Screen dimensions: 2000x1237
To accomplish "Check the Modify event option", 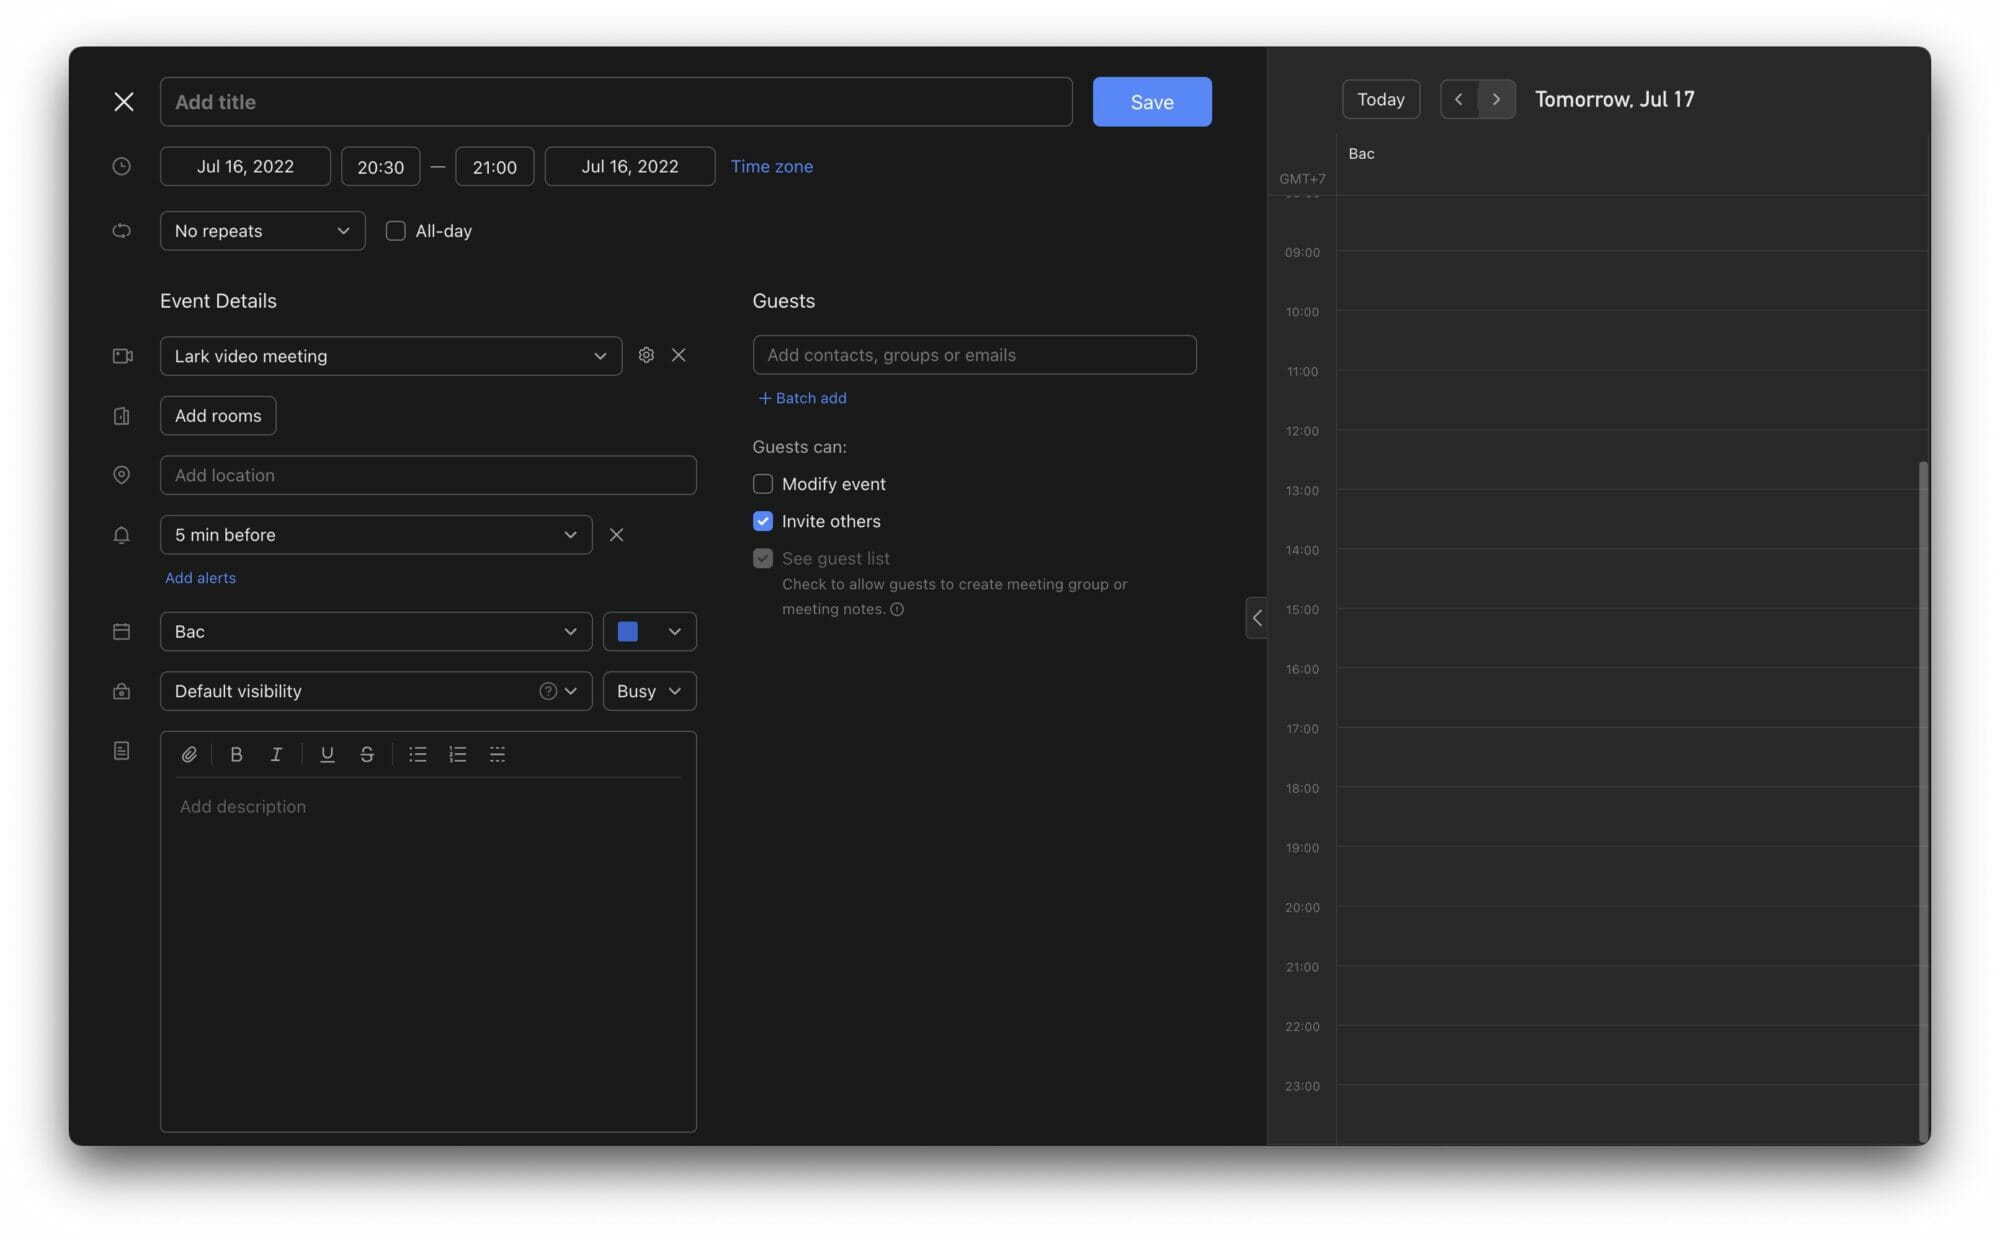I will coord(763,484).
